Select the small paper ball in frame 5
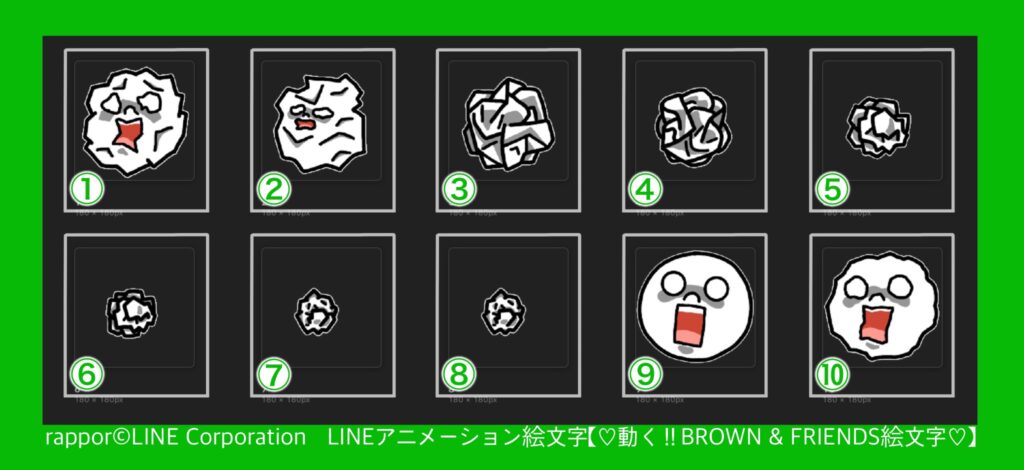The height and width of the screenshot is (470, 1024). point(878,127)
